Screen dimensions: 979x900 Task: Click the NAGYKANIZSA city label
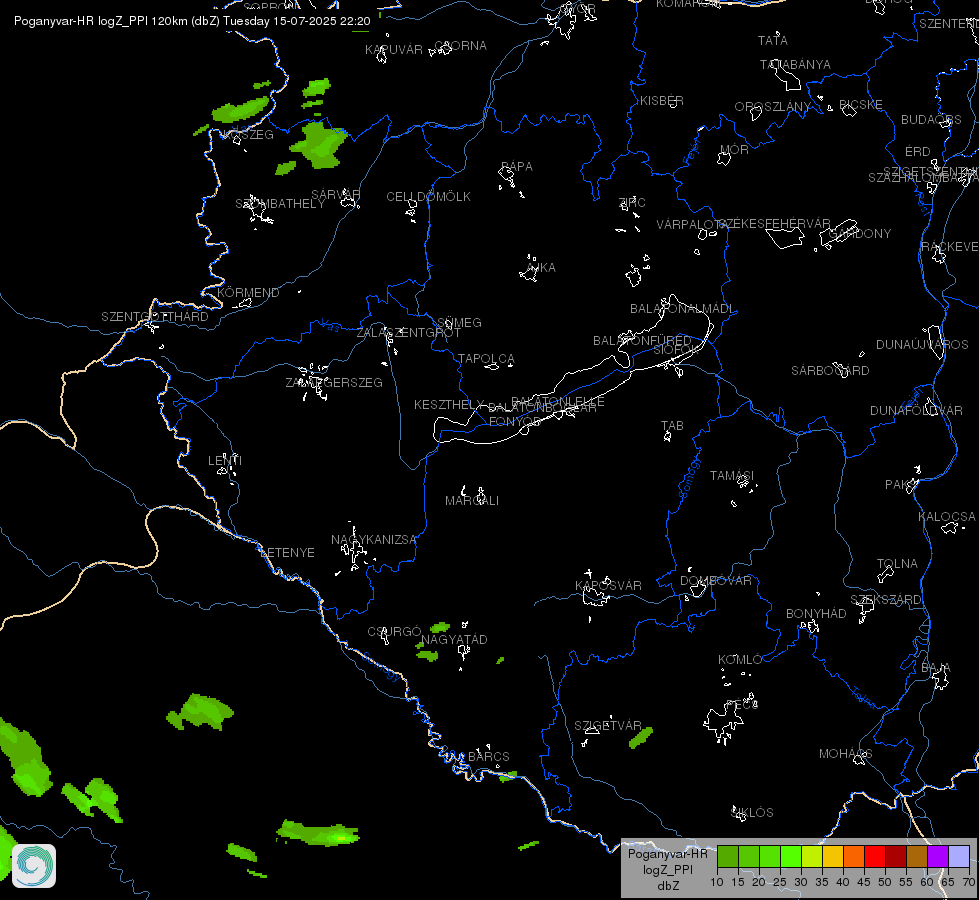pyautogui.click(x=374, y=540)
